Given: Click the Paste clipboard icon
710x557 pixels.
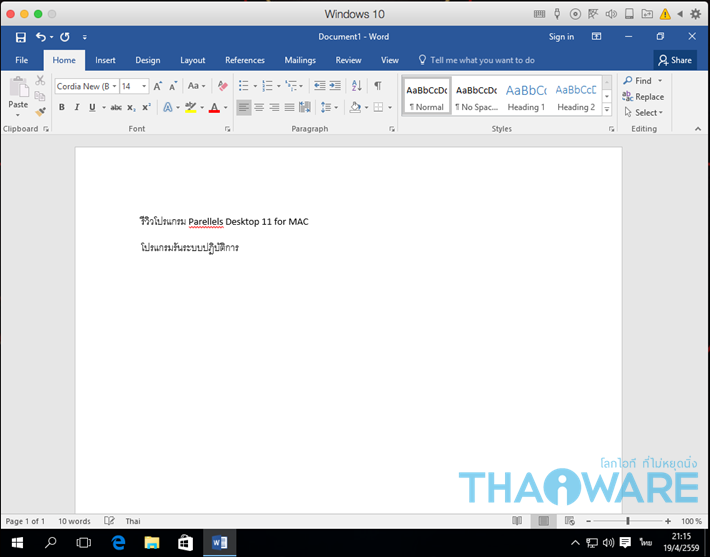Looking at the screenshot, I should coord(19,87).
